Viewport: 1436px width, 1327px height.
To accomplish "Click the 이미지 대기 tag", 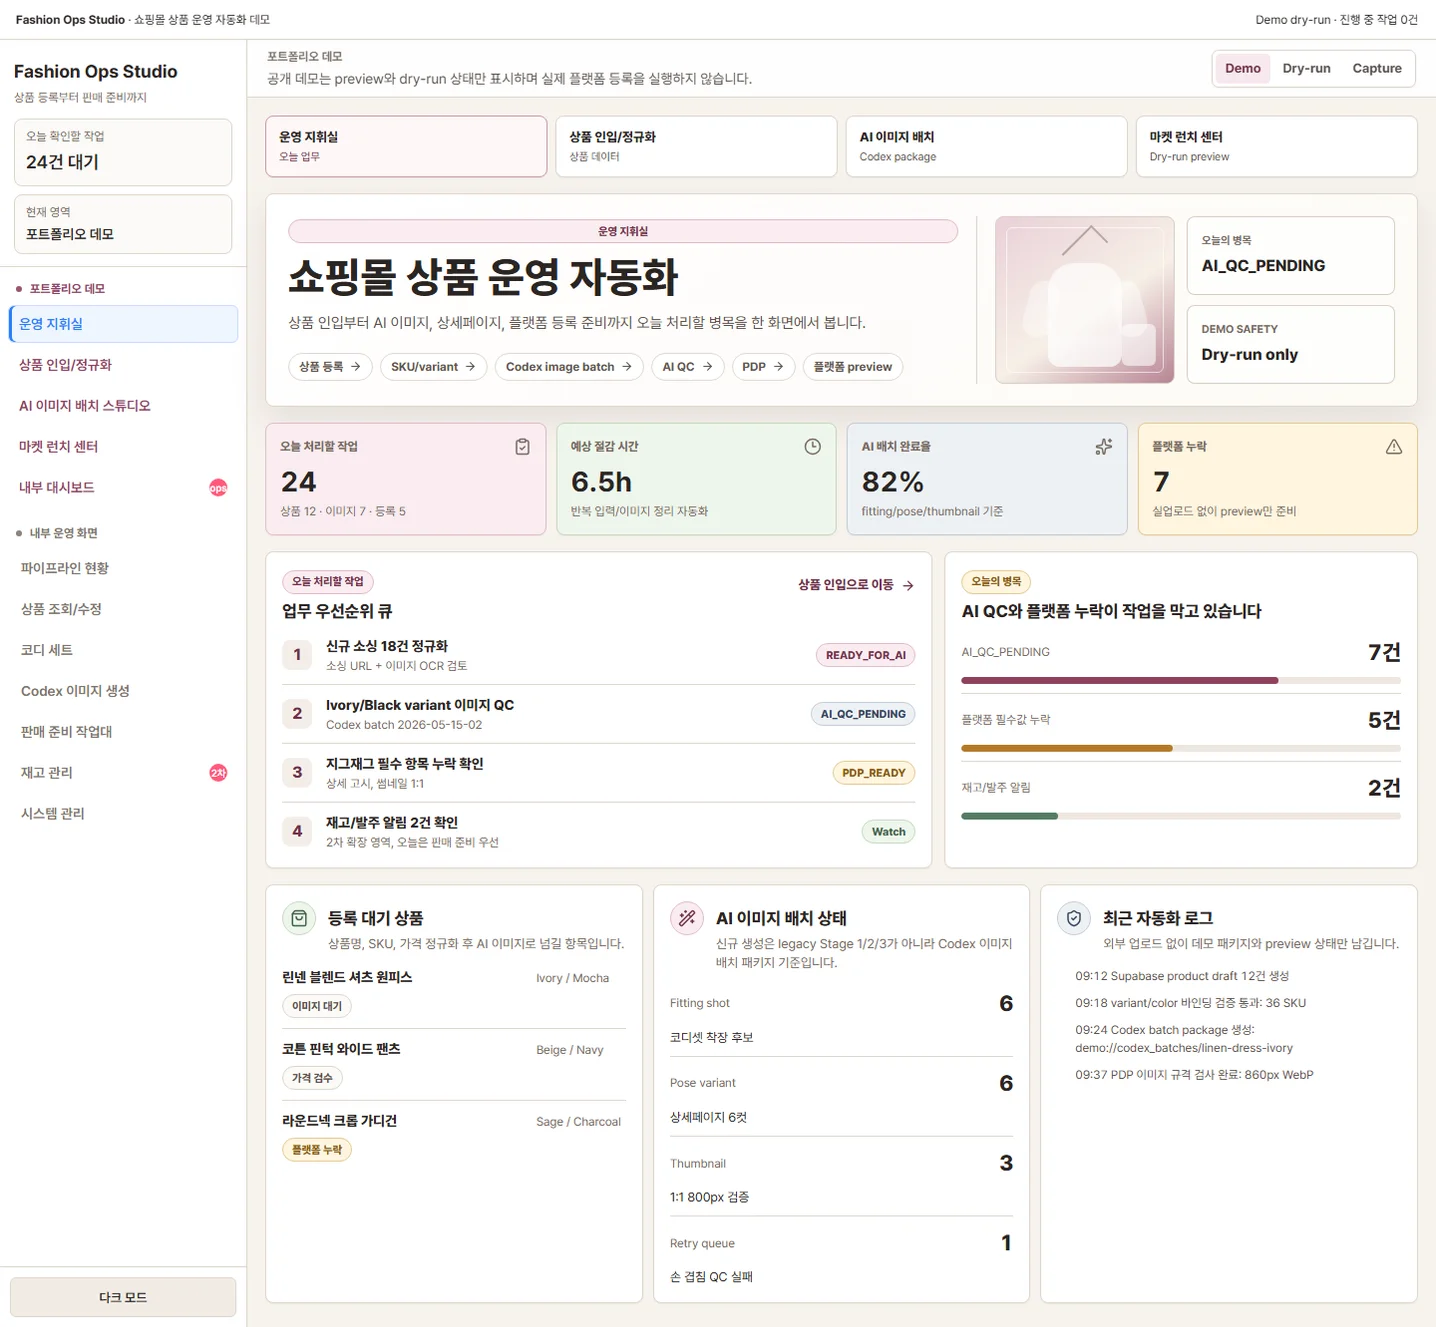I will [x=317, y=1007].
